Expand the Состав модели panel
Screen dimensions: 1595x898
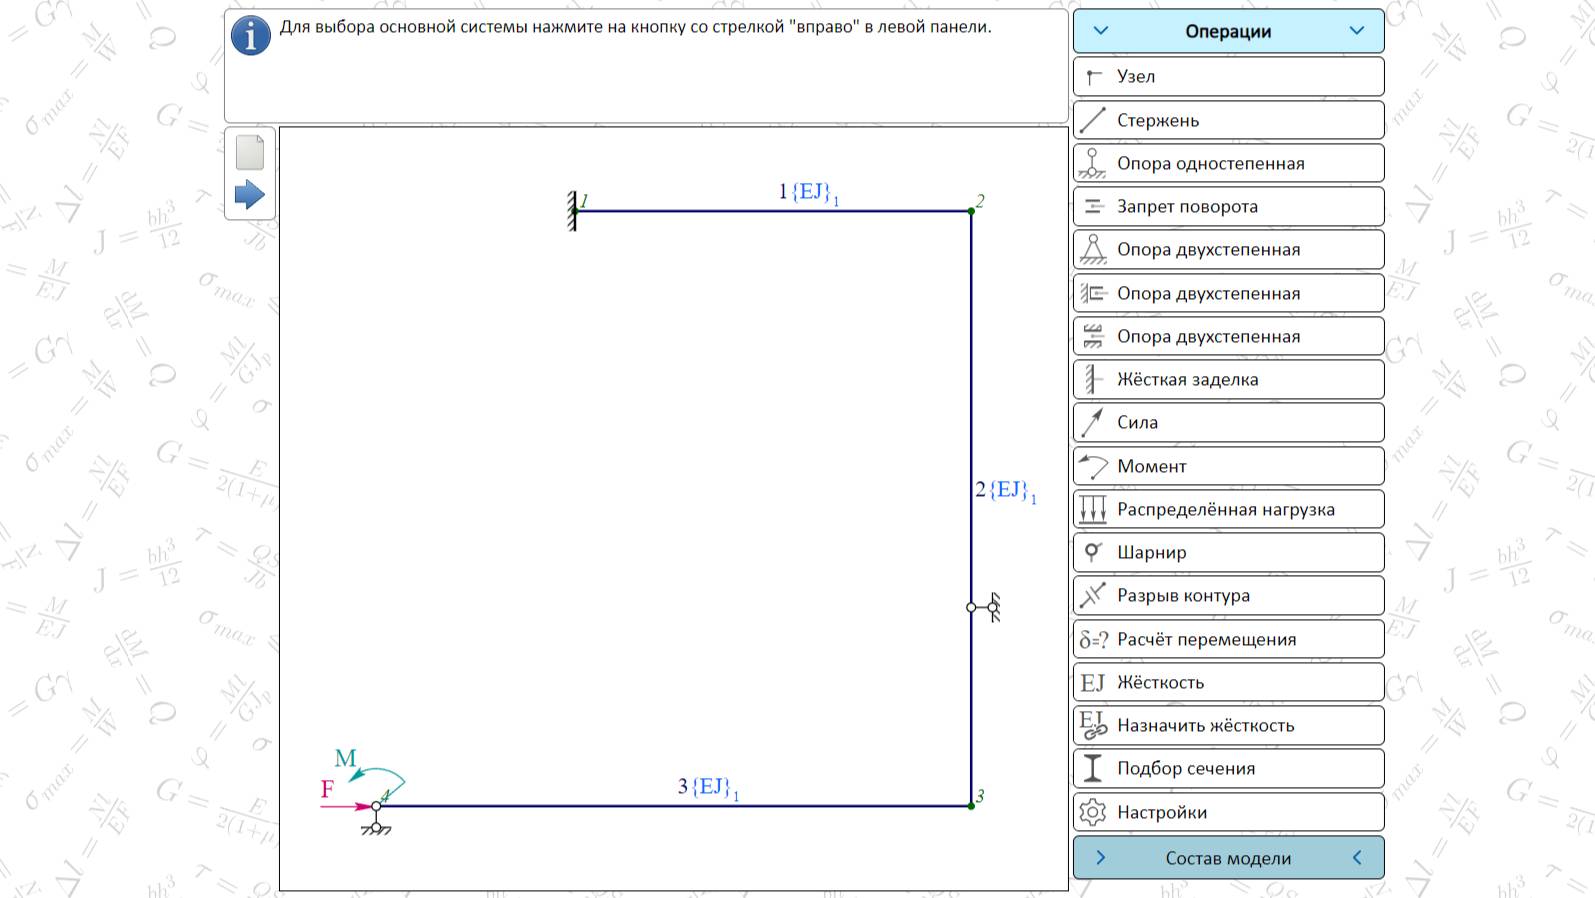pyautogui.click(x=1228, y=858)
